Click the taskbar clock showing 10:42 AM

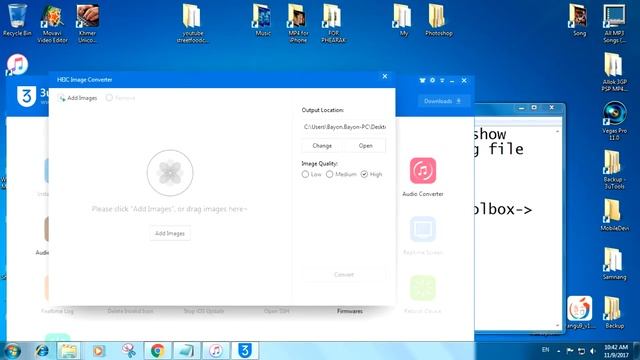(x=616, y=351)
